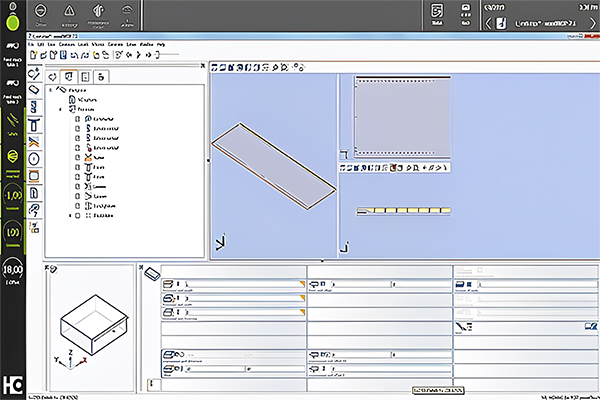Collapse the root node of the program tree
600x400 pixels.
point(50,89)
